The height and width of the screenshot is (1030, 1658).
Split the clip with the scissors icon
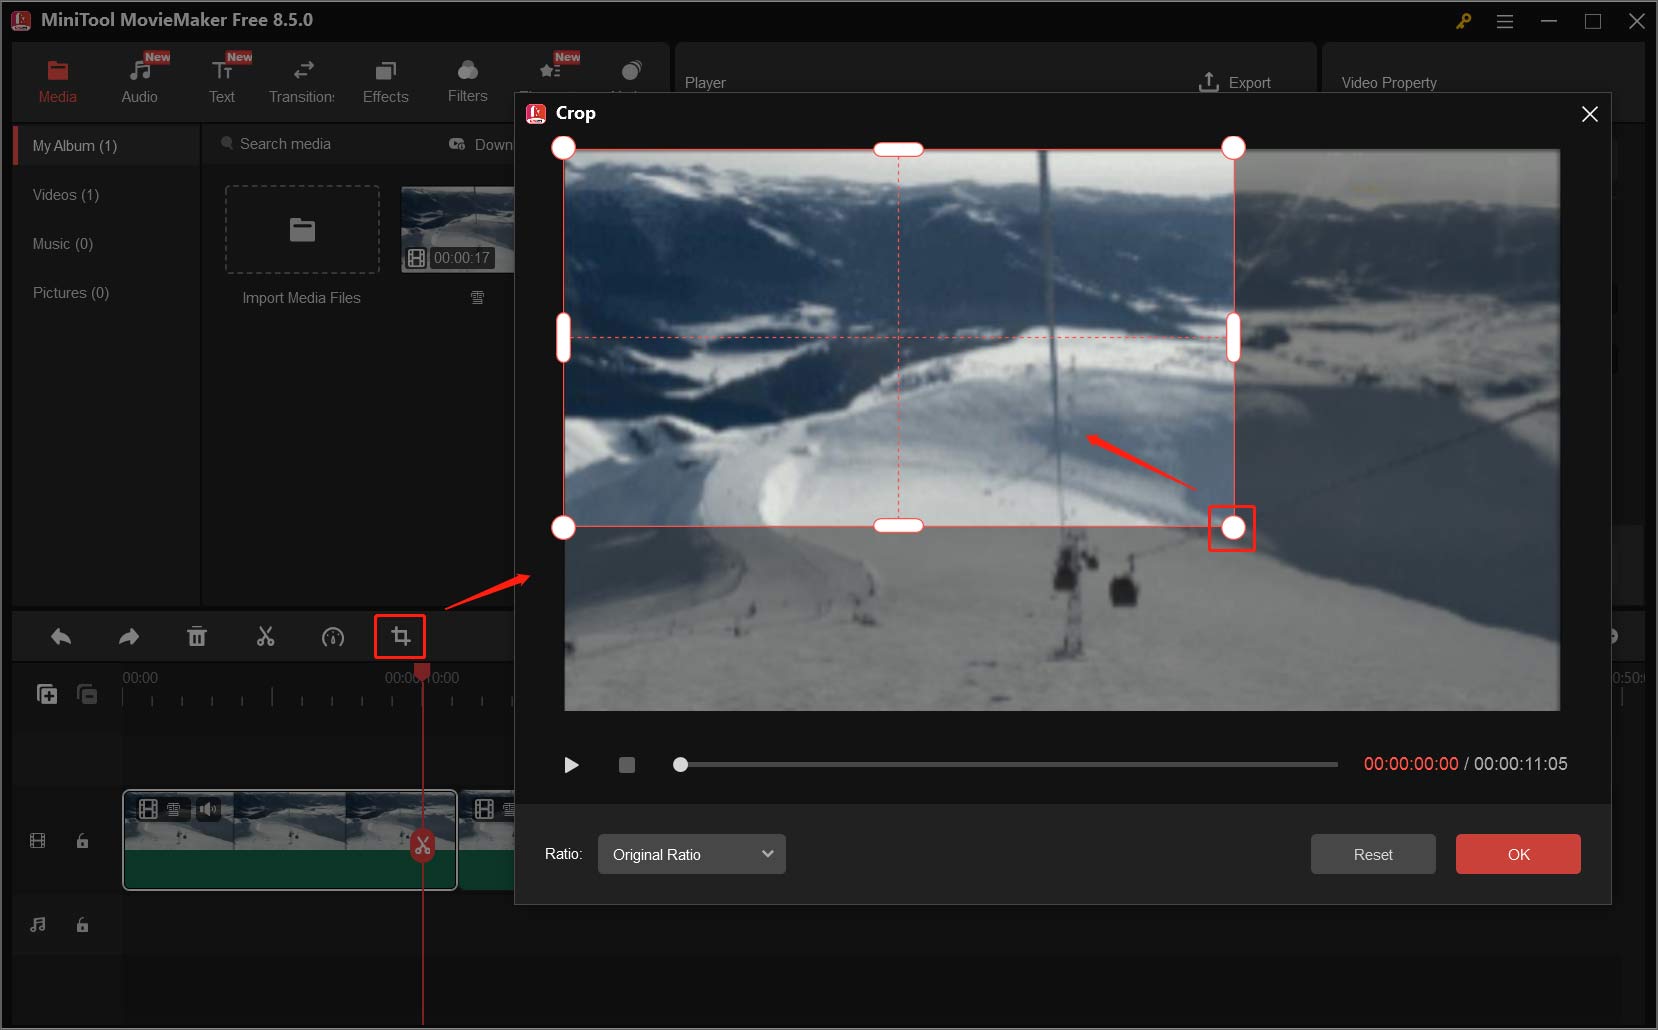[265, 636]
